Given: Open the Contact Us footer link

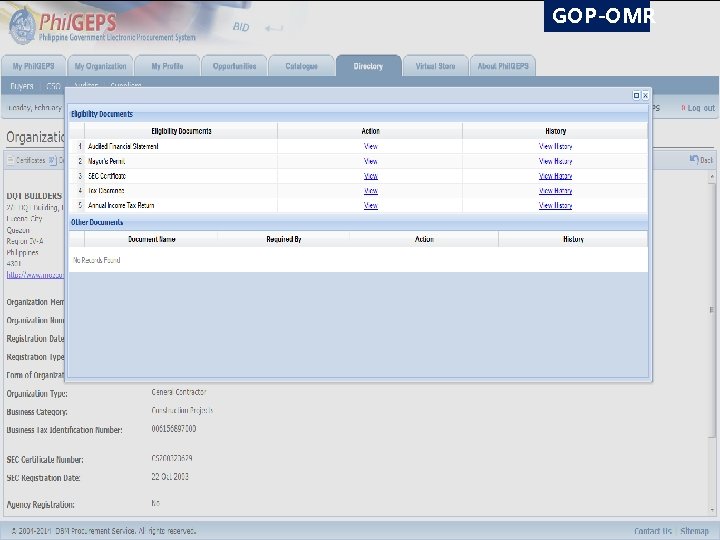Looking at the screenshot, I should [652, 531].
